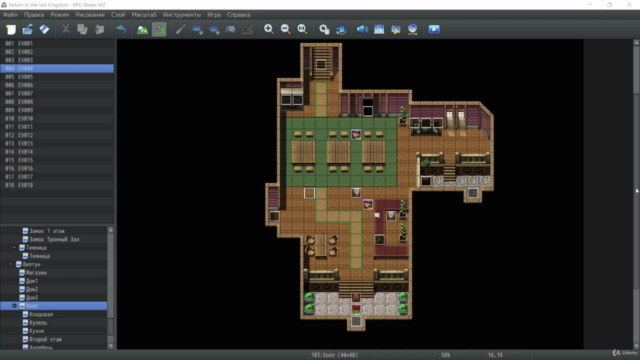
Task: Click the 50% zoom value in status bar
Action: 446,355
